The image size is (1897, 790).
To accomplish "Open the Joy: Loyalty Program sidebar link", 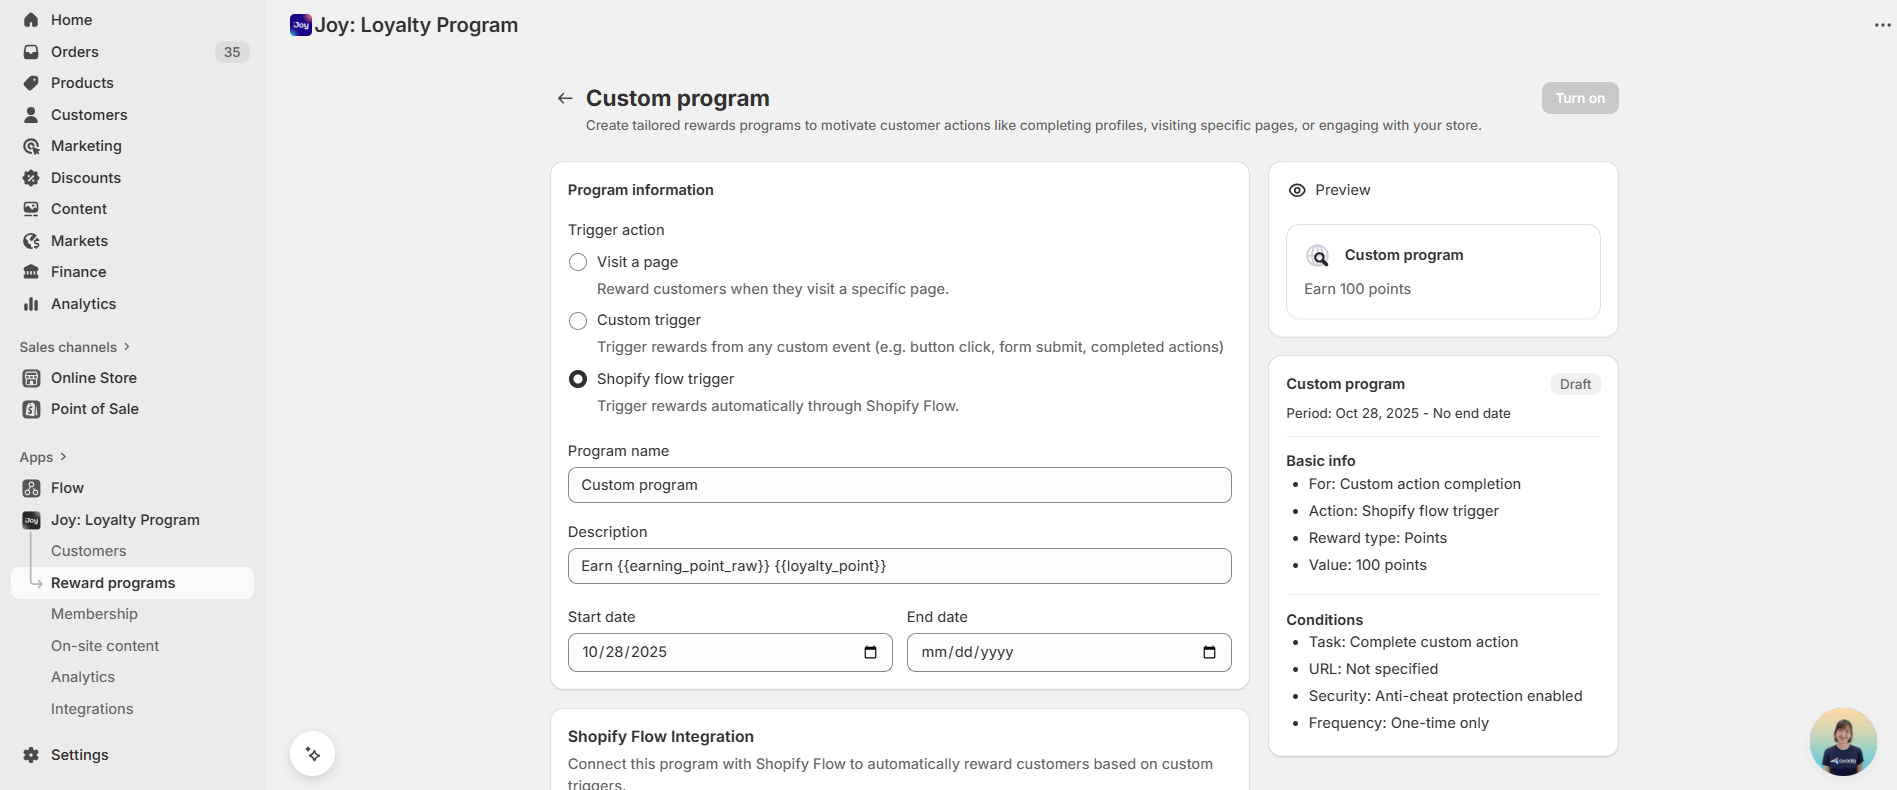I will point(125,520).
